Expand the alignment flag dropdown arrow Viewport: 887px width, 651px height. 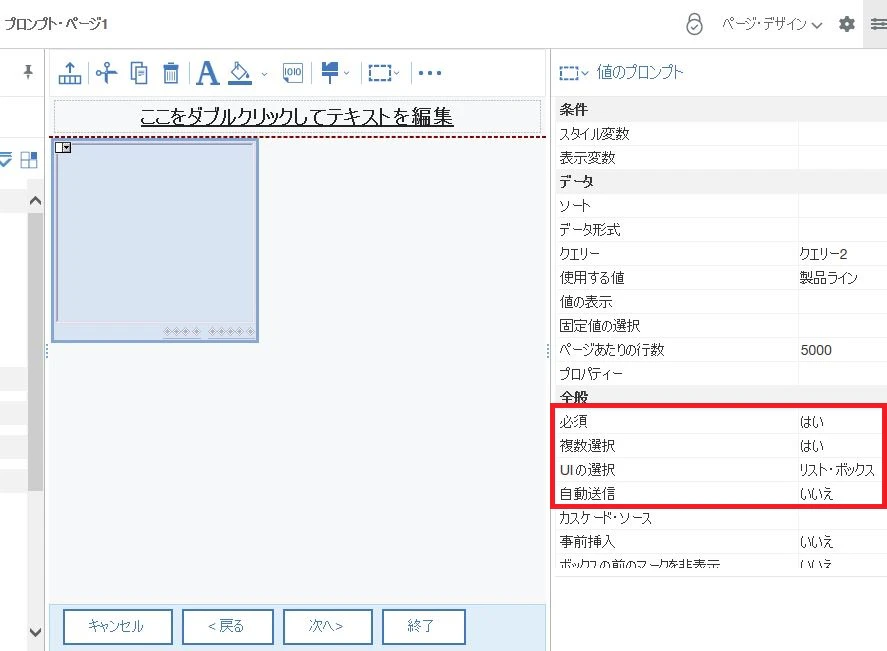pos(347,73)
